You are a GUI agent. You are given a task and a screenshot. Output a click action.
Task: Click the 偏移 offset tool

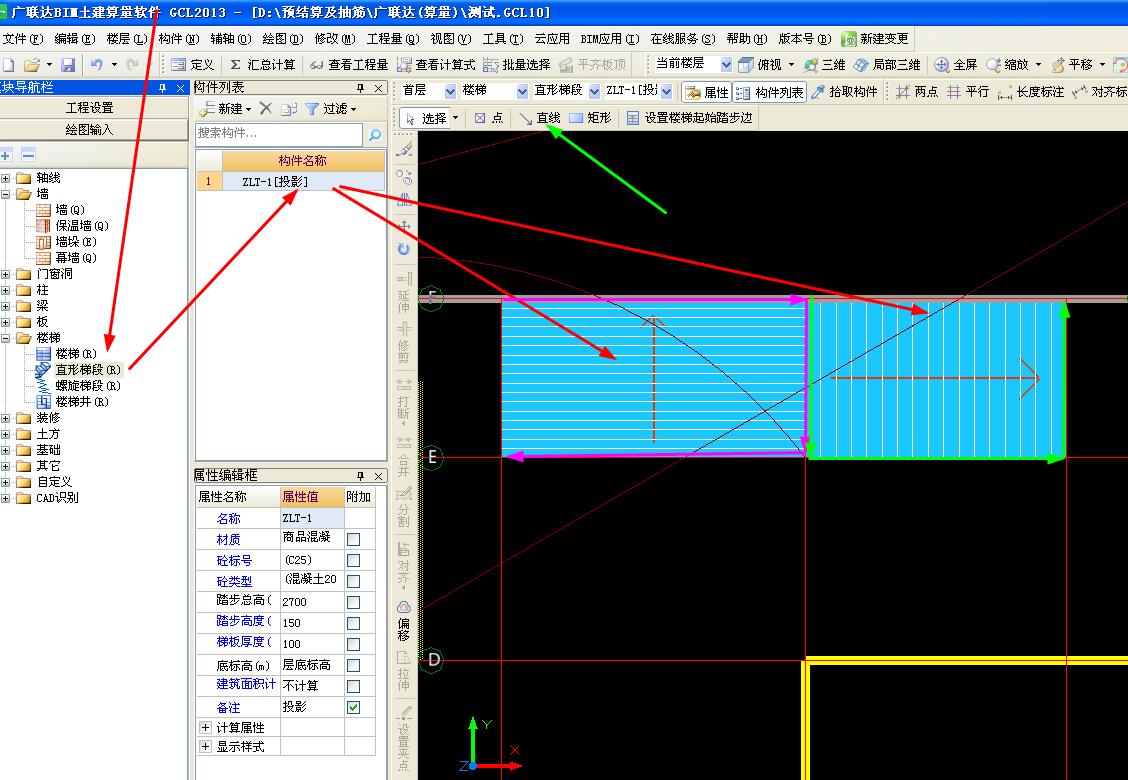(x=404, y=620)
